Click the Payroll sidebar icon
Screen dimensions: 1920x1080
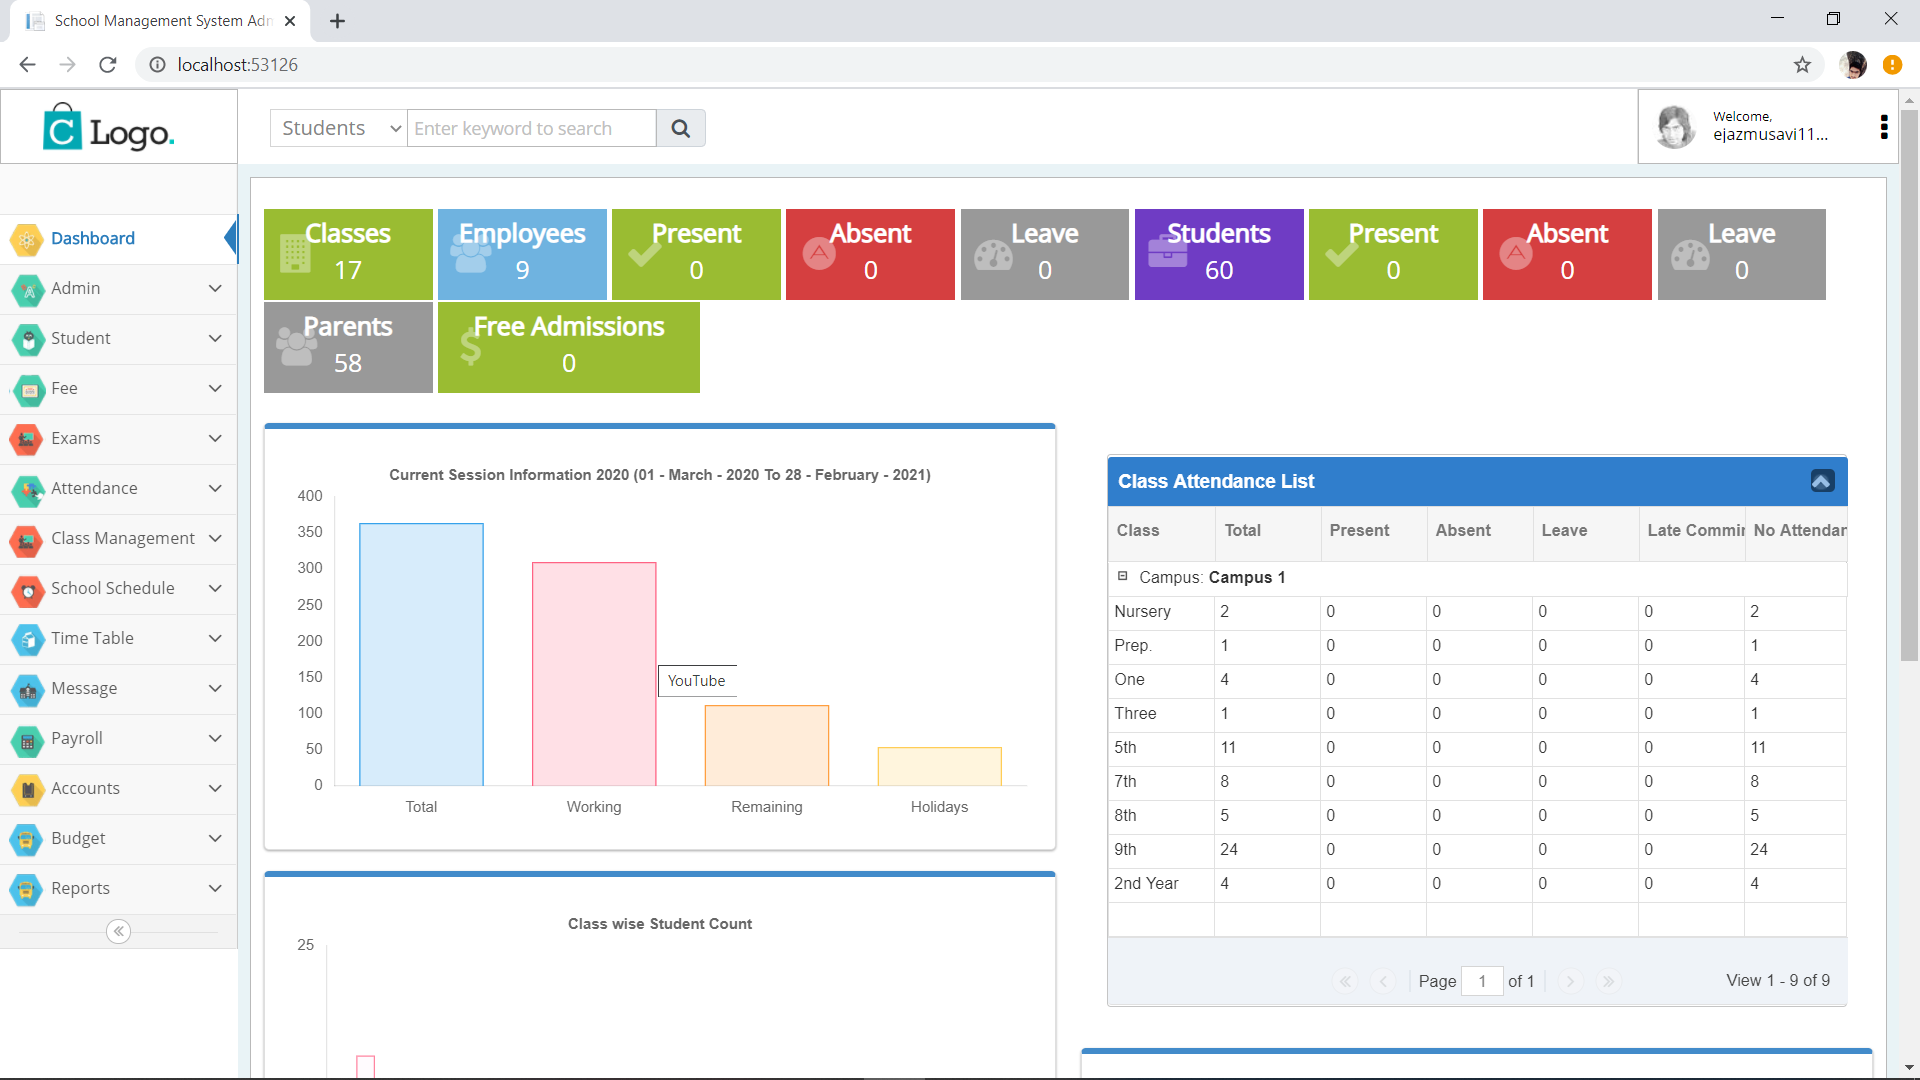(27, 740)
